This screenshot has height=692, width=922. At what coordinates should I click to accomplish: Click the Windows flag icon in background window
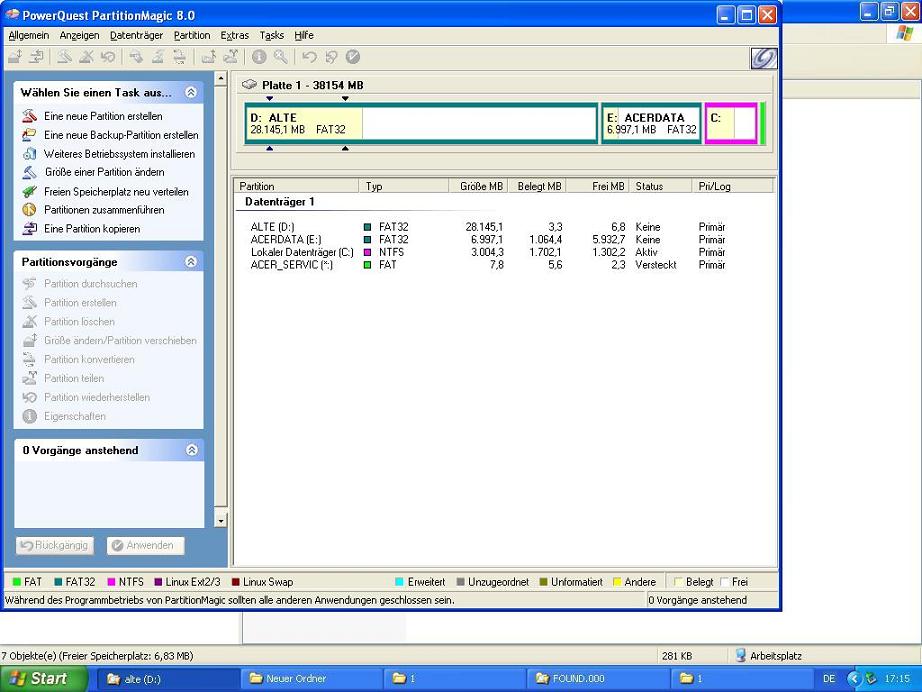point(904,34)
